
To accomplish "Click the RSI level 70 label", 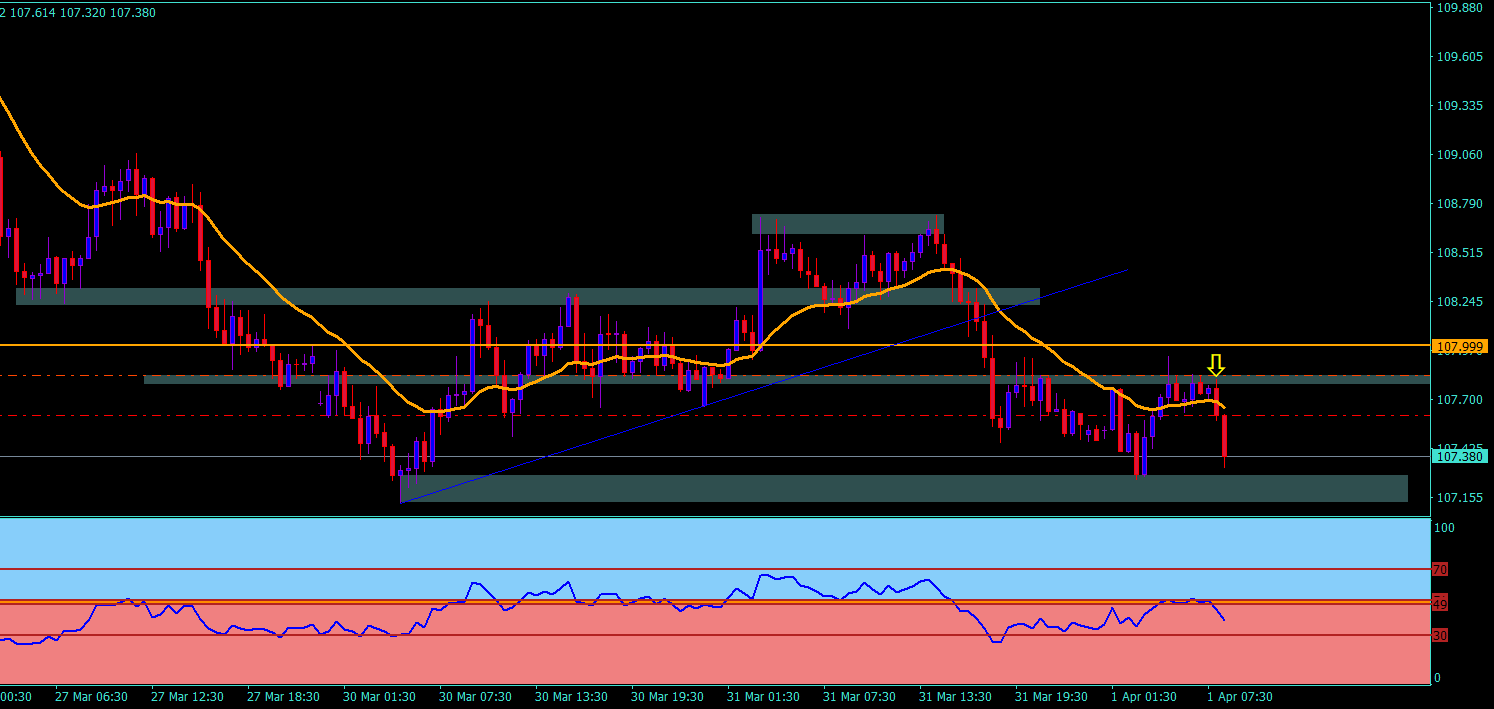I will pyautogui.click(x=1440, y=569).
